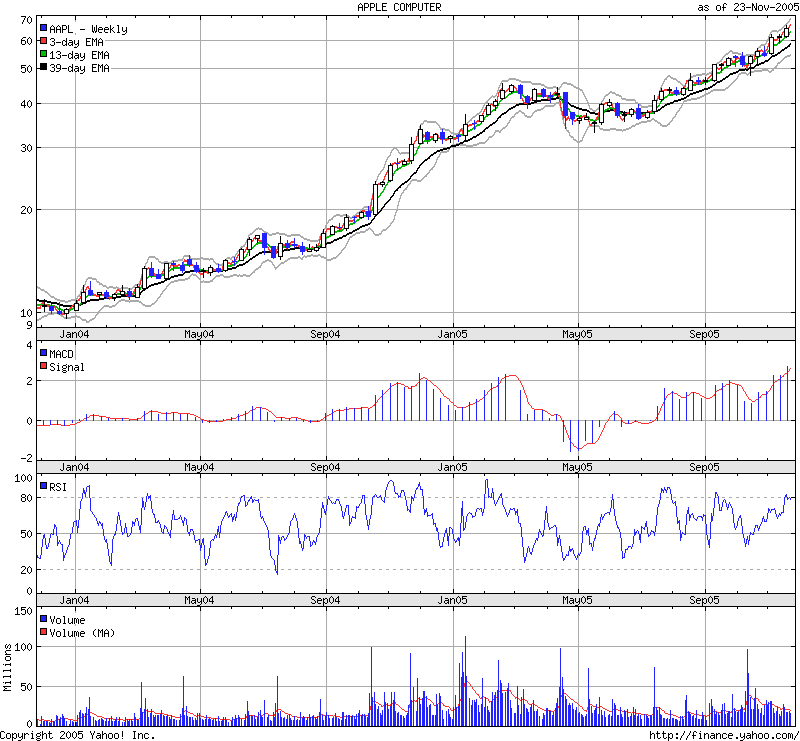This screenshot has width=800, height=741.
Task: Click the 'AAPL - Weekly' legend label
Action: click(88, 29)
